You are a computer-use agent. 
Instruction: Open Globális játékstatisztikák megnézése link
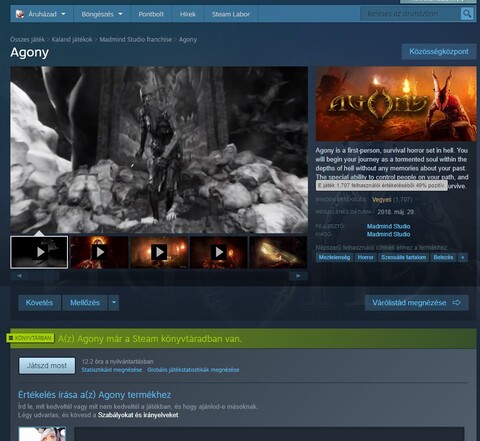(193, 370)
